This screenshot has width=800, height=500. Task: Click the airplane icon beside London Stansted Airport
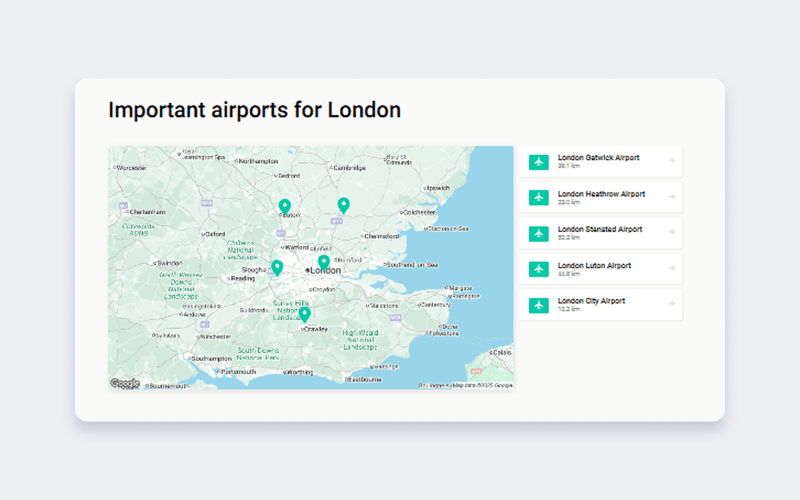(x=539, y=234)
